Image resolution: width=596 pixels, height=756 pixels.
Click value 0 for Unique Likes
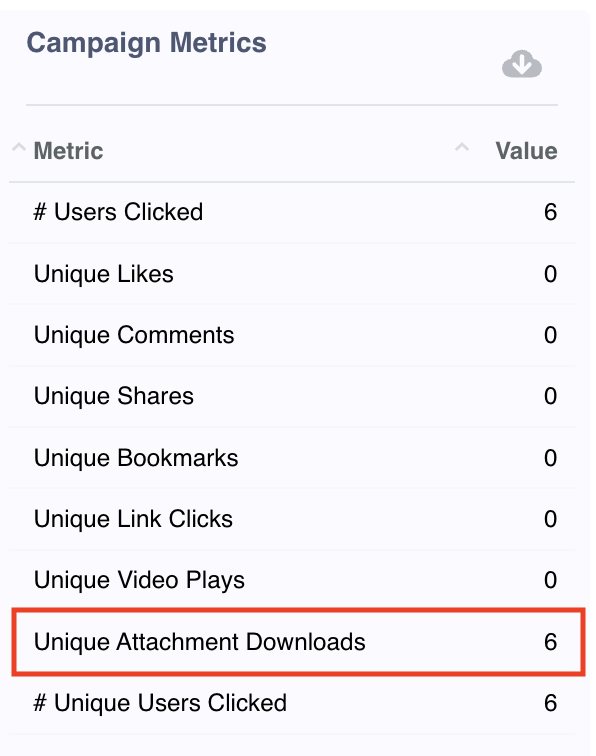[550, 274]
